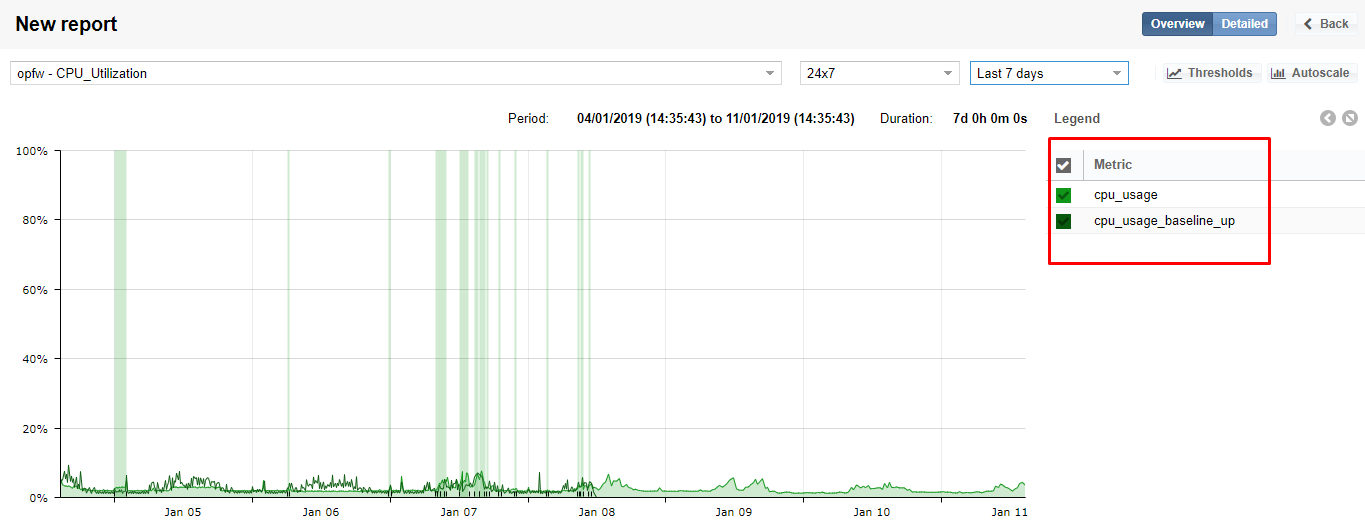
Task: Uncheck the cpu_usage metric checkbox
Action: click(1064, 195)
